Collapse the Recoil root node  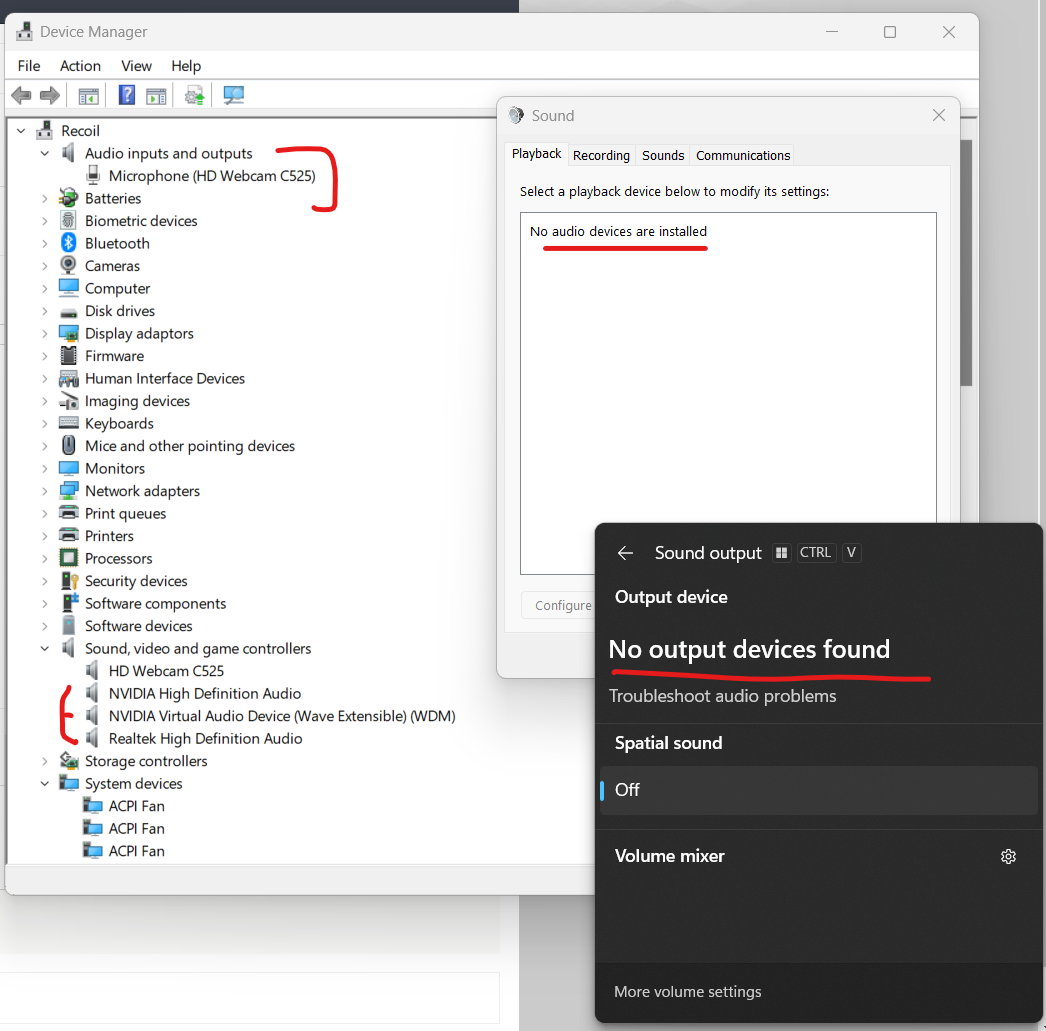(x=21, y=131)
